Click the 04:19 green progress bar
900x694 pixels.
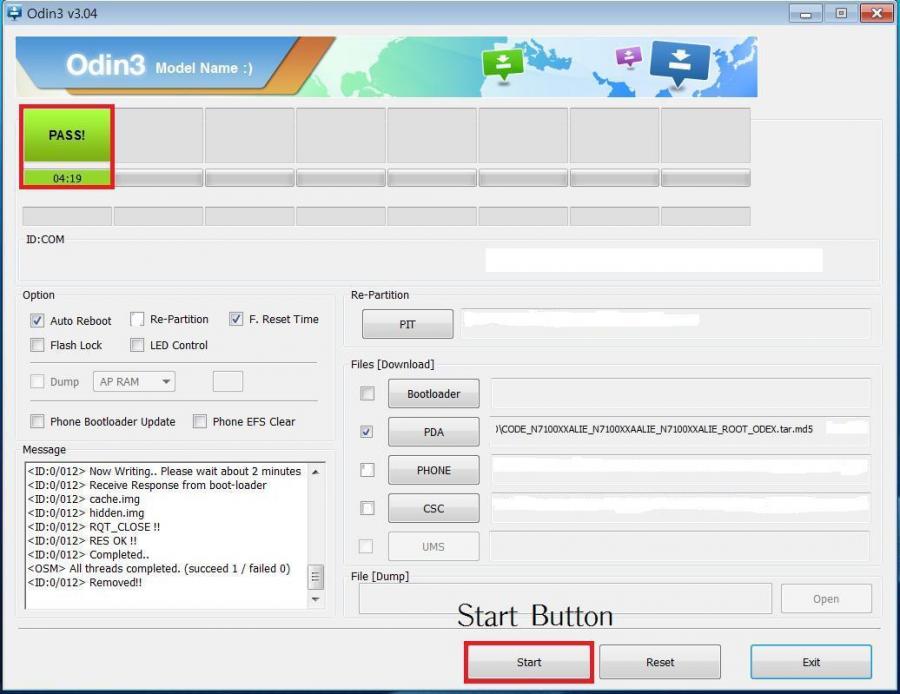[x=67, y=178]
